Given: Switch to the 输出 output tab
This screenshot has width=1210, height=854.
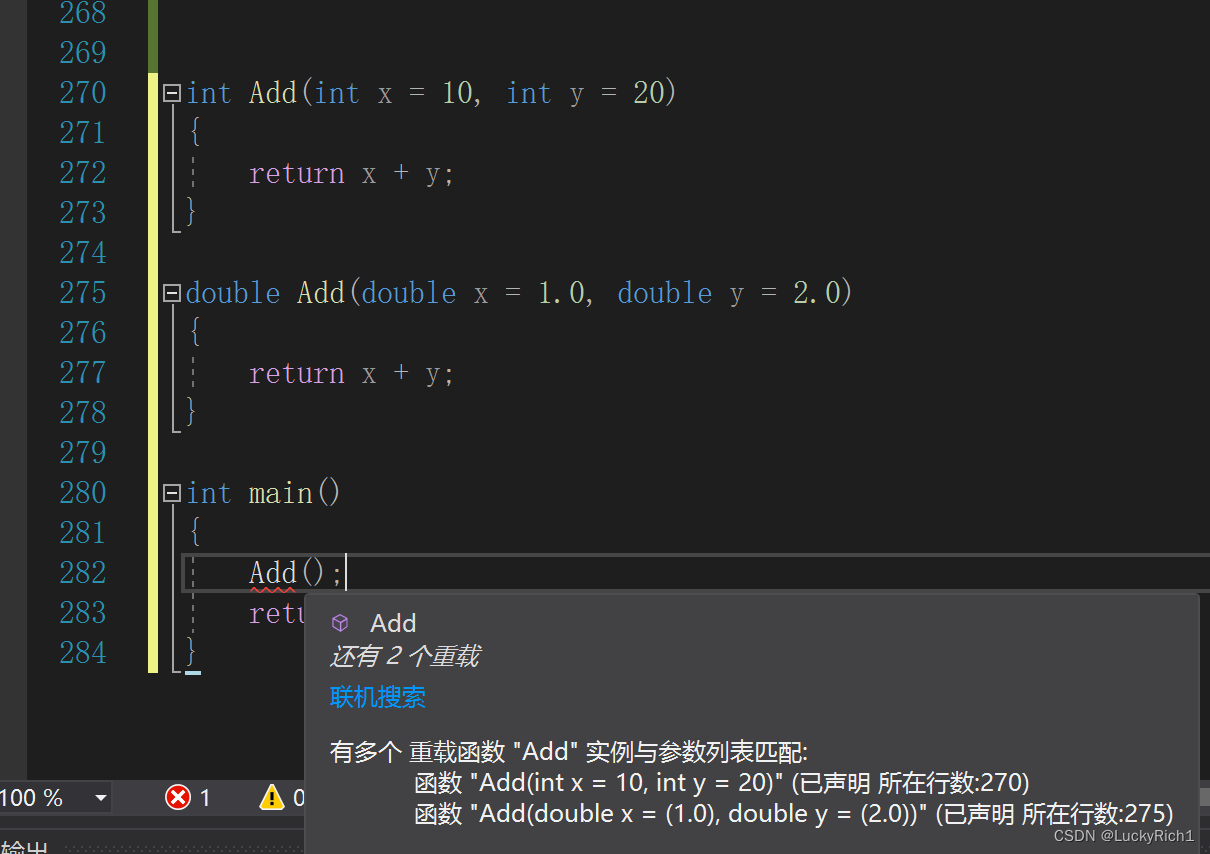Looking at the screenshot, I should 25,846.
